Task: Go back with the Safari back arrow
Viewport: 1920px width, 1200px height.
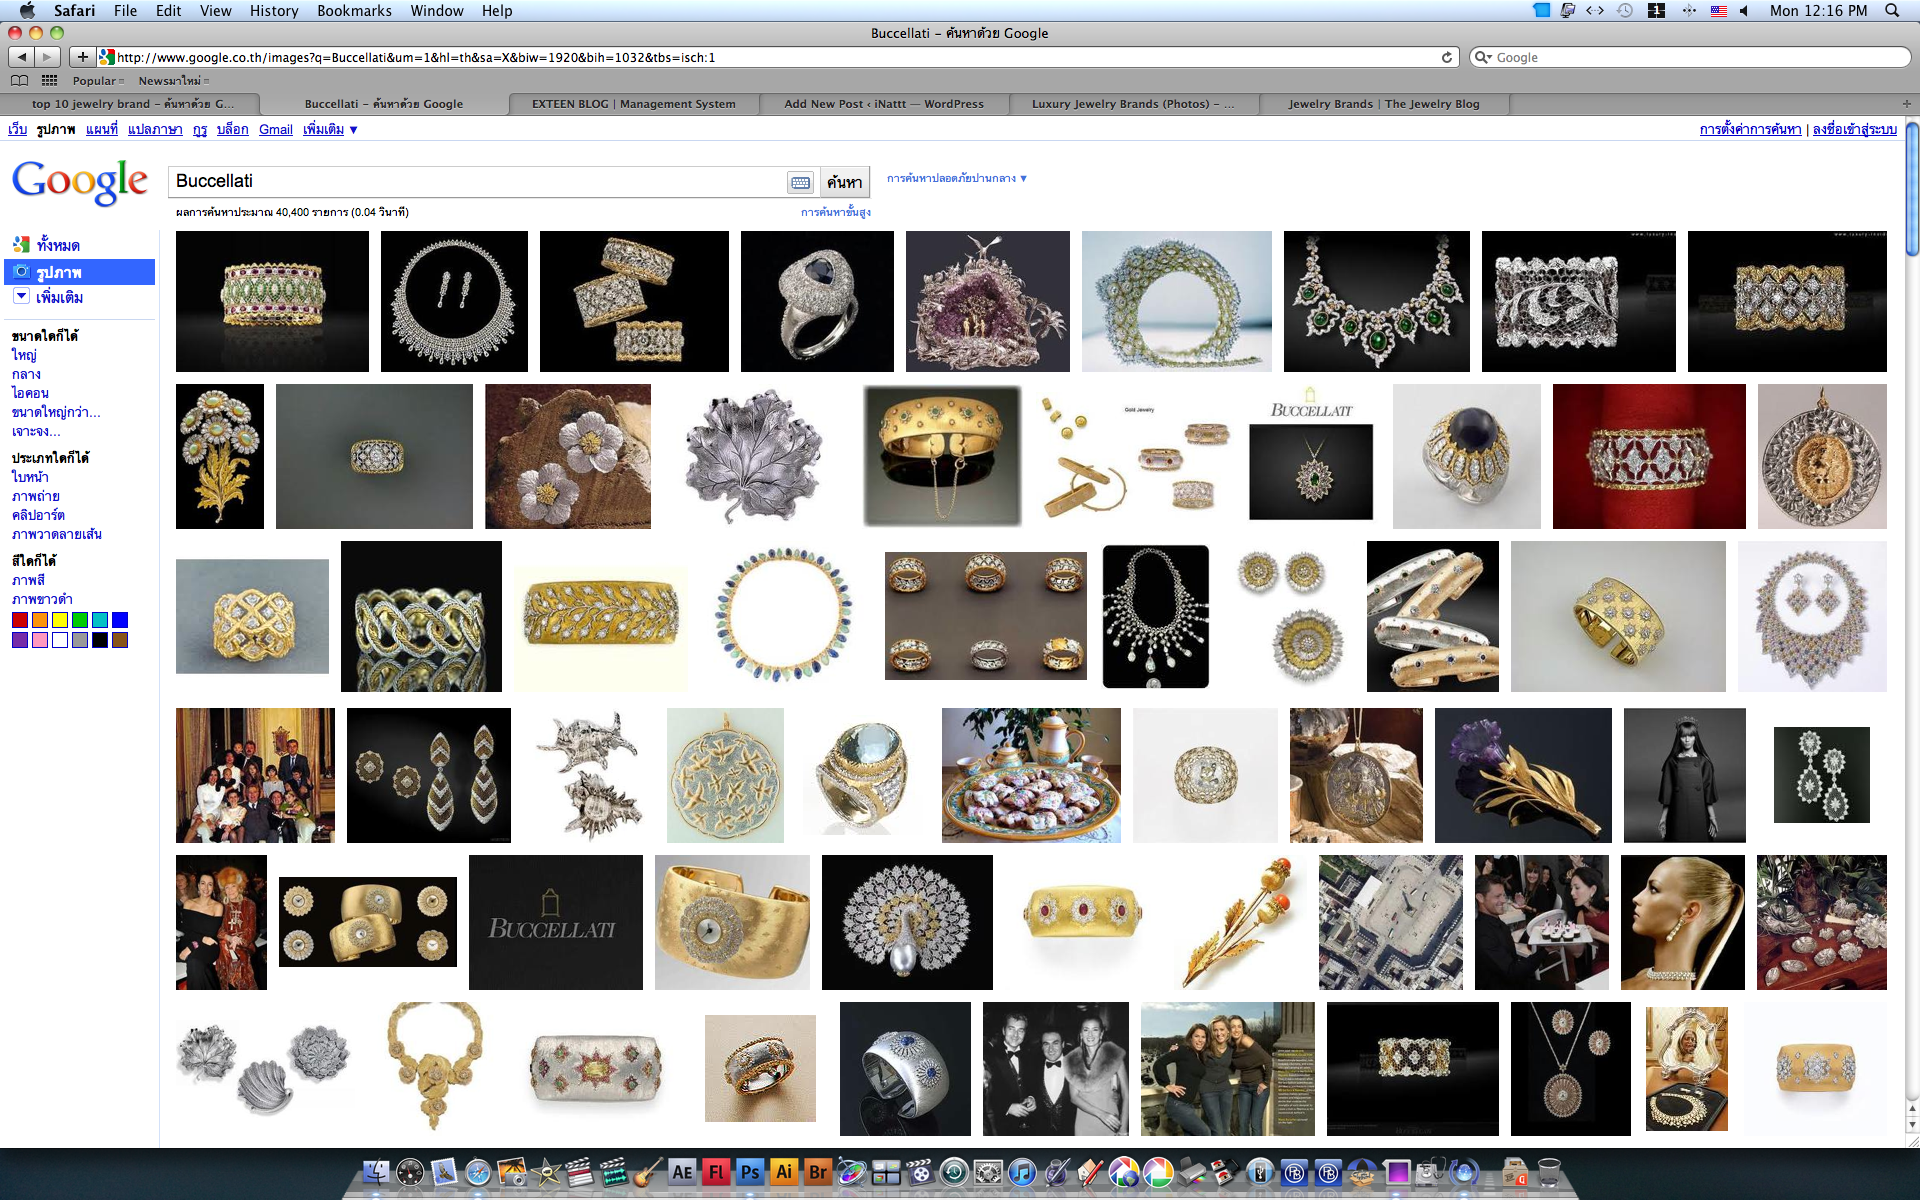Action: point(21,57)
